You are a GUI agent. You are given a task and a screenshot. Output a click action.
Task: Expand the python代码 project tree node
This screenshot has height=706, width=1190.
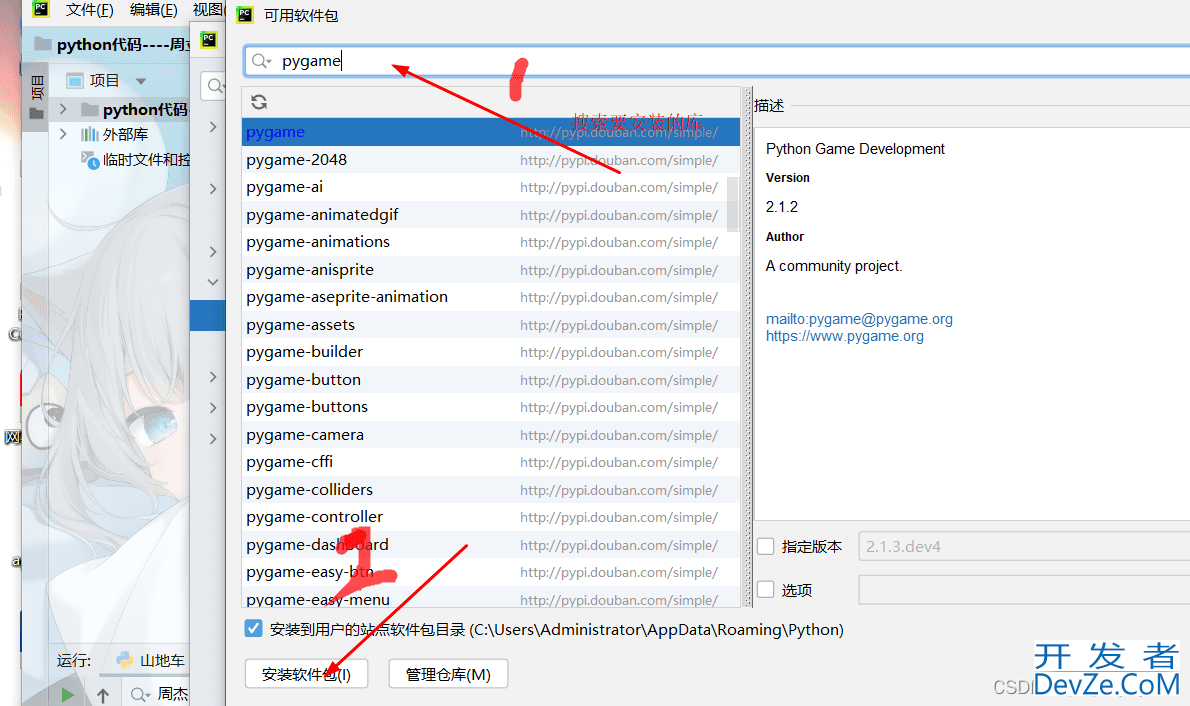tap(63, 109)
